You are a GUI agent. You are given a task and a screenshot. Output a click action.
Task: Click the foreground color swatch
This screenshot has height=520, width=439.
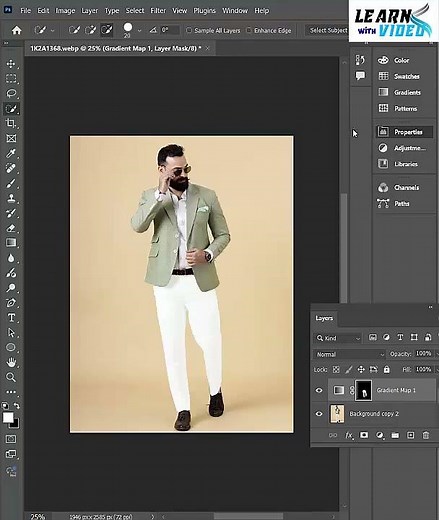8,417
